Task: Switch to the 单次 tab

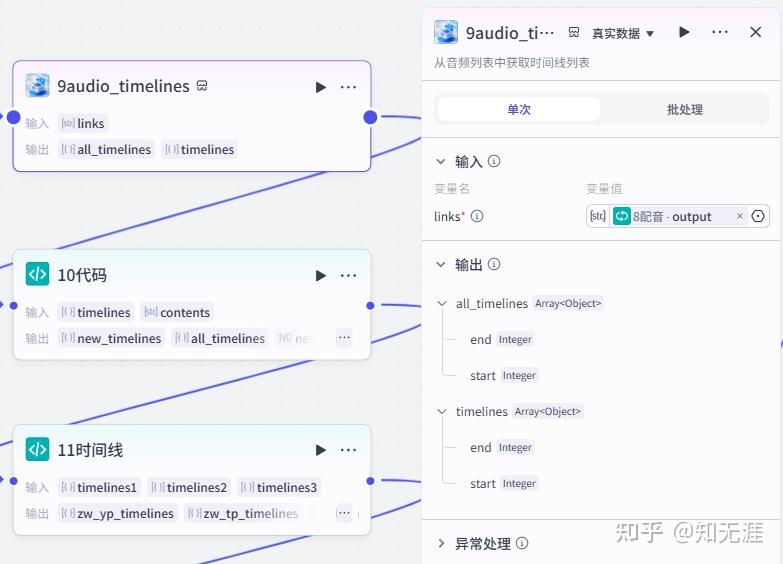Action: [x=519, y=109]
